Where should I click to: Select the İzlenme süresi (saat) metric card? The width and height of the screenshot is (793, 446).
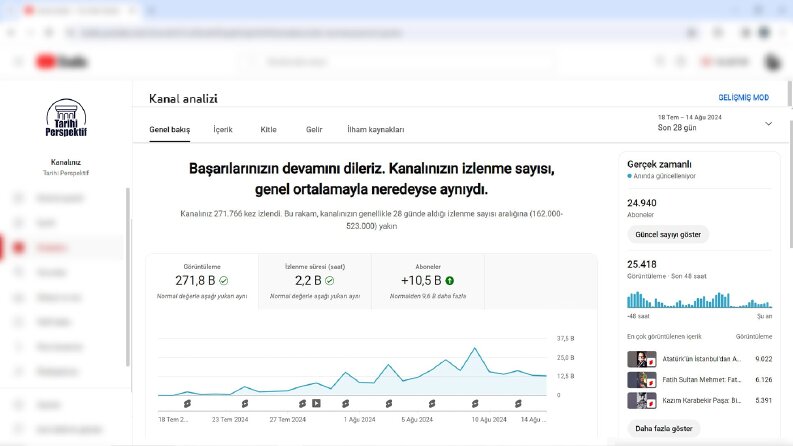pos(315,282)
